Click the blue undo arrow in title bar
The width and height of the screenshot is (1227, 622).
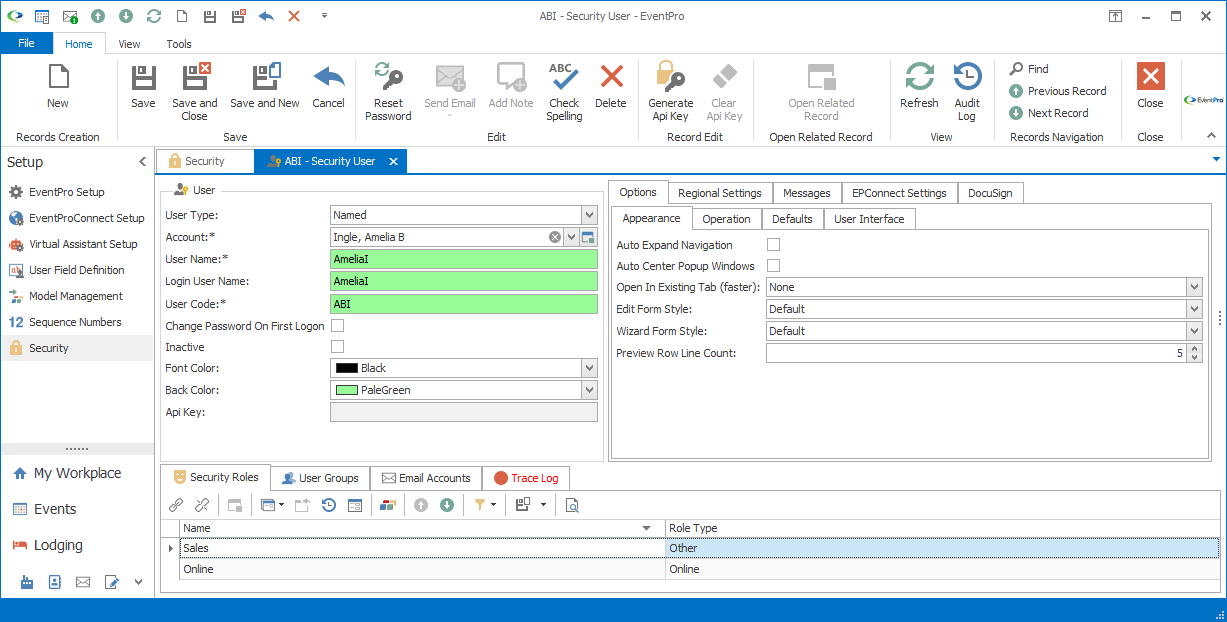pyautogui.click(x=266, y=16)
